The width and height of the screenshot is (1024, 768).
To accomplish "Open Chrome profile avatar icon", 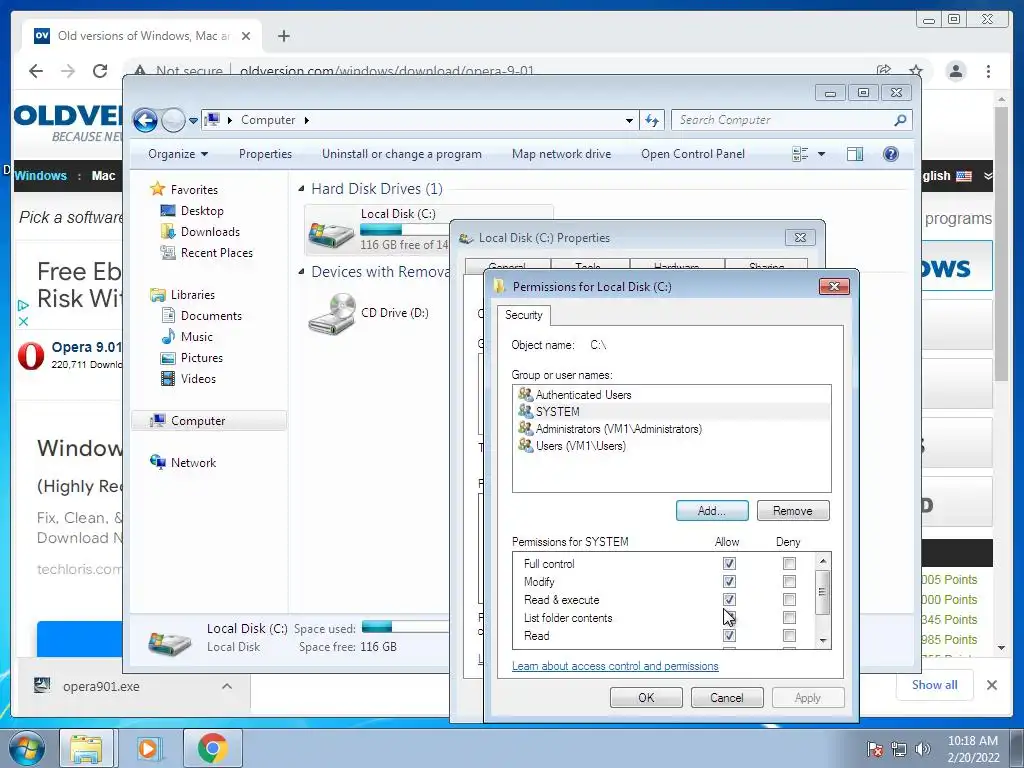I will coord(956,71).
